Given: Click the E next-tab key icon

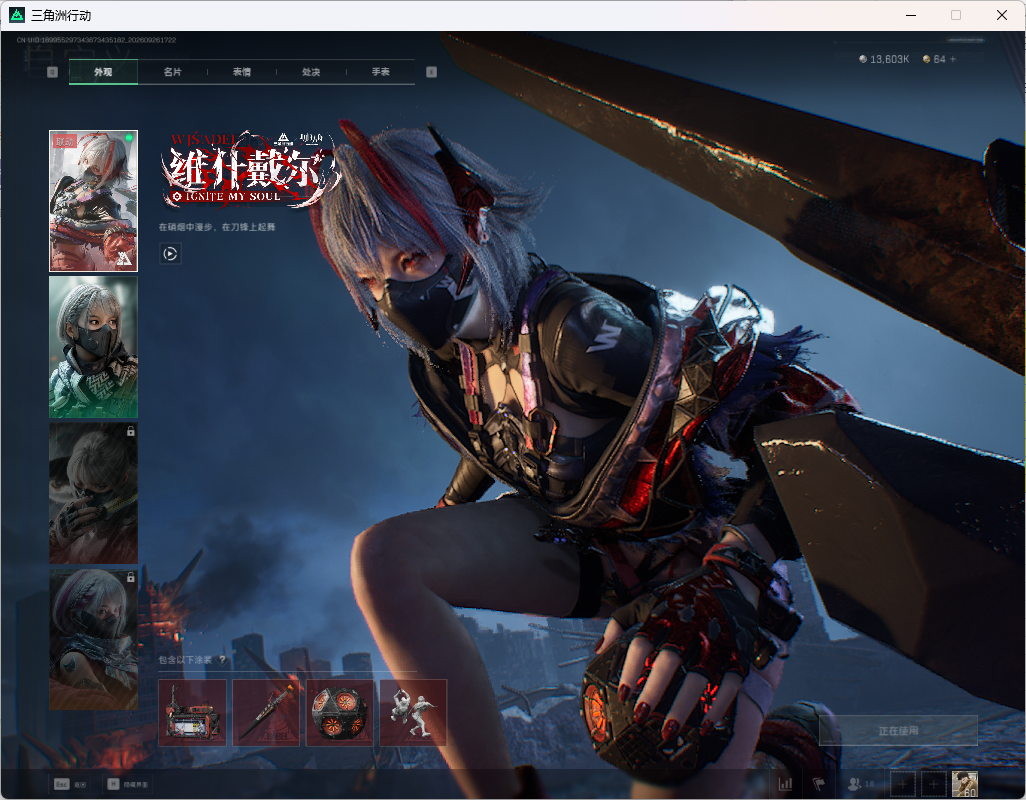Looking at the screenshot, I should (x=431, y=72).
